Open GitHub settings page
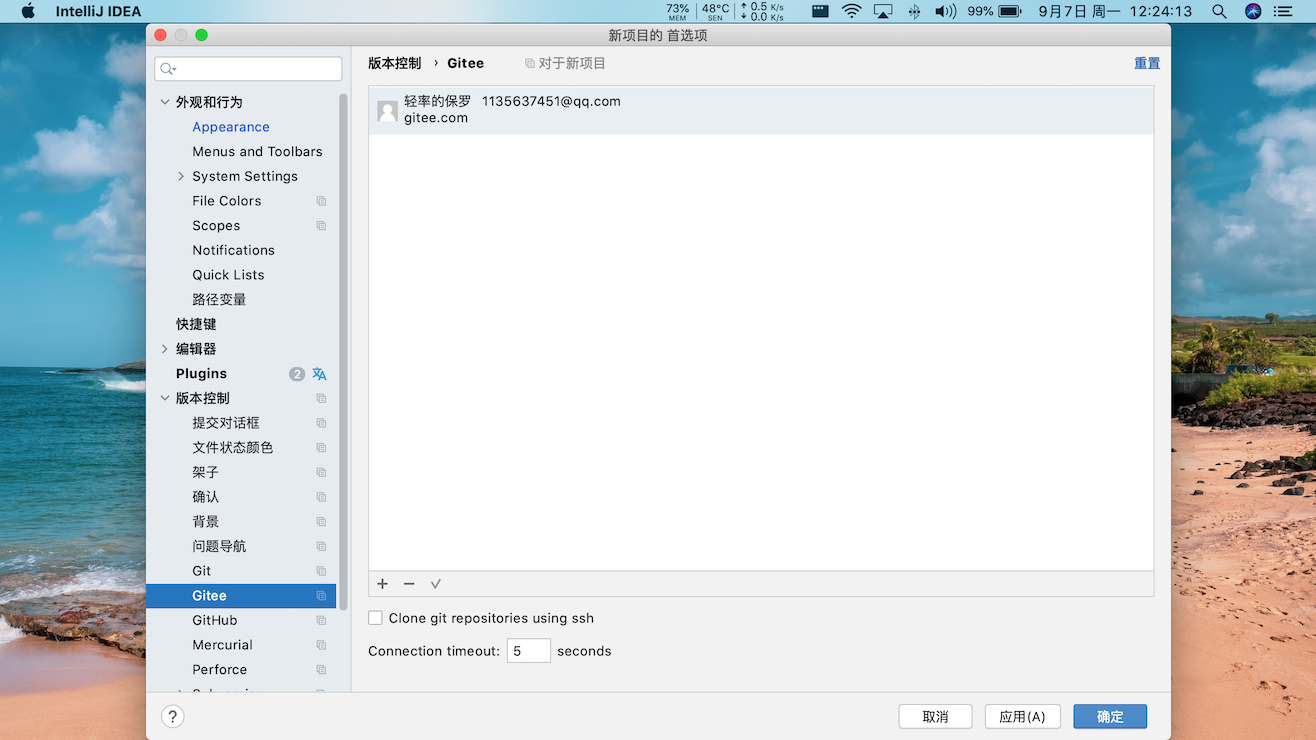The height and width of the screenshot is (740, 1316). point(215,620)
